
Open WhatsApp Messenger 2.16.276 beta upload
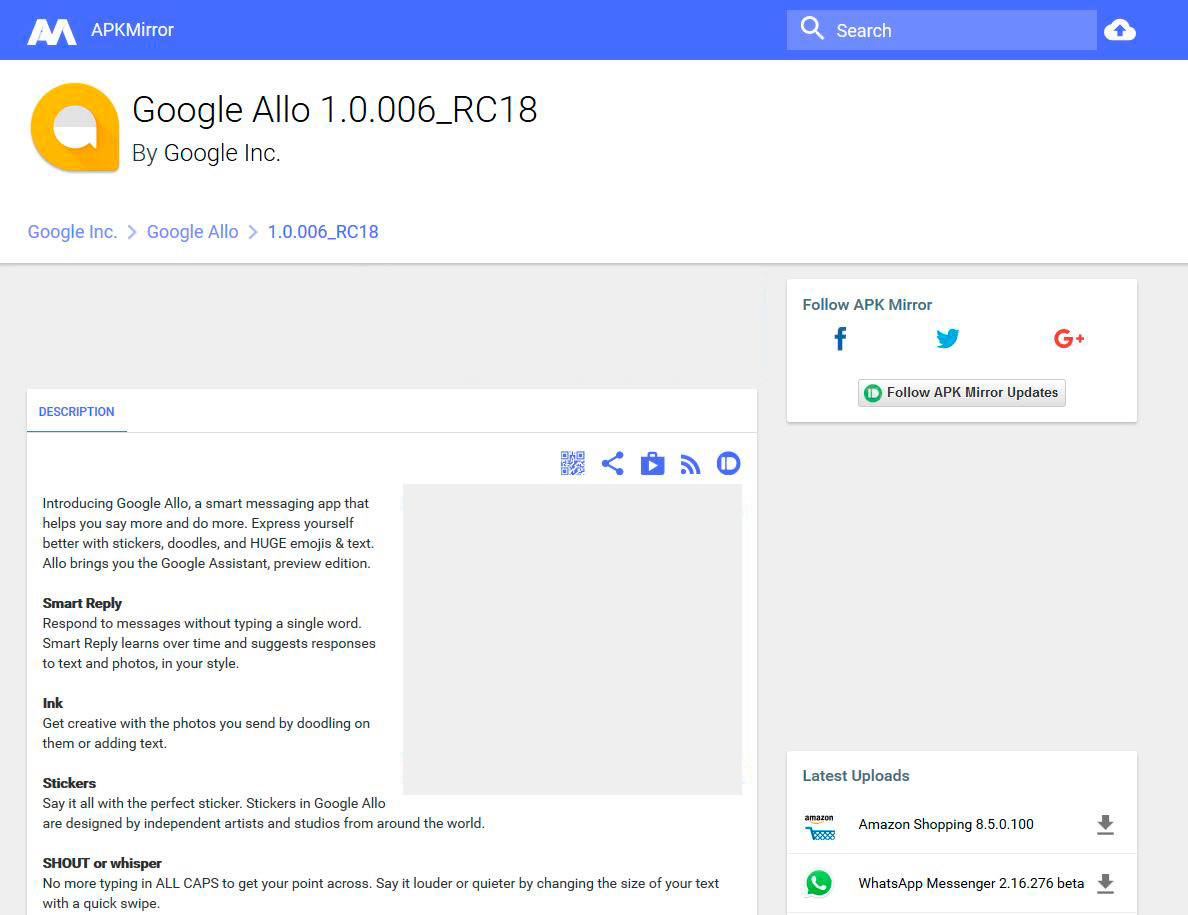[971, 883]
